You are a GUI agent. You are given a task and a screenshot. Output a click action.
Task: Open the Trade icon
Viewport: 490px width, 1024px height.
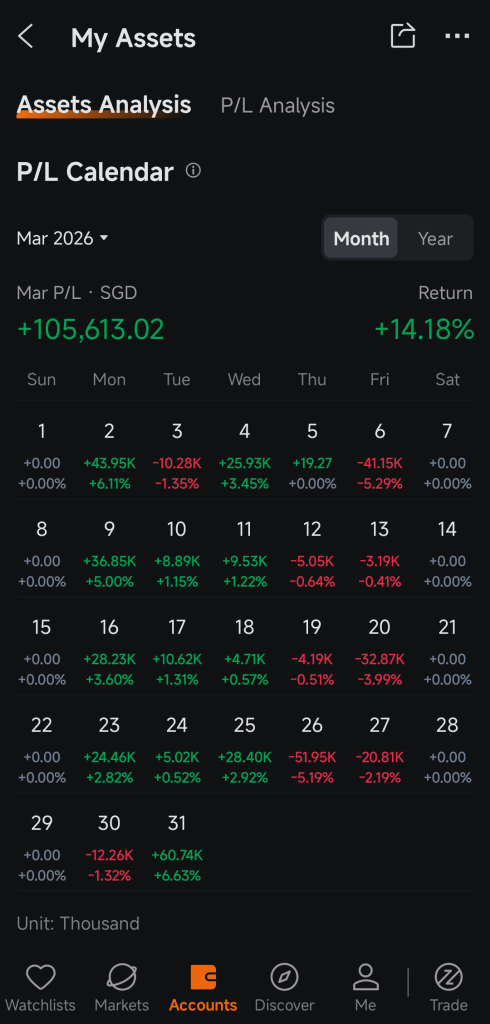point(449,978)
